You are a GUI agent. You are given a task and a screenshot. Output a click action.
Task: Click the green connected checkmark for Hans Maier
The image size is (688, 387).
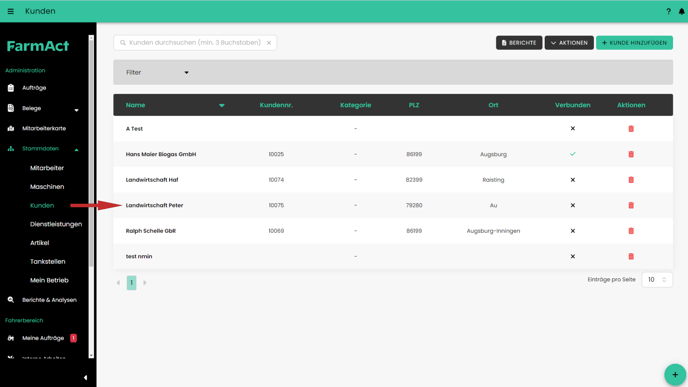(x=573, y=154)
